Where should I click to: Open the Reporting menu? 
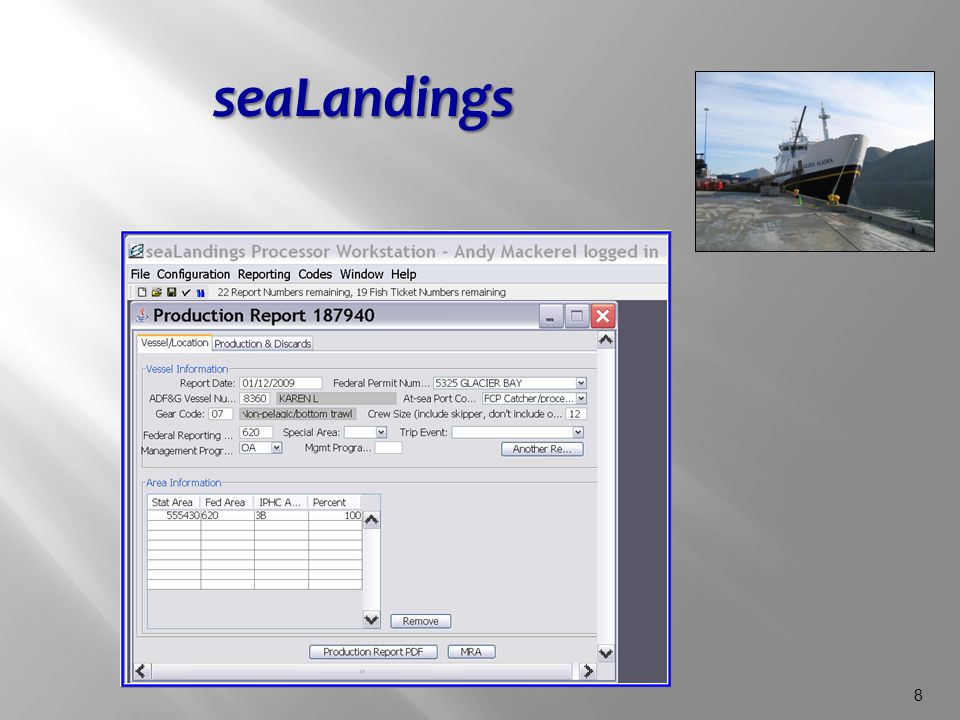264,274
